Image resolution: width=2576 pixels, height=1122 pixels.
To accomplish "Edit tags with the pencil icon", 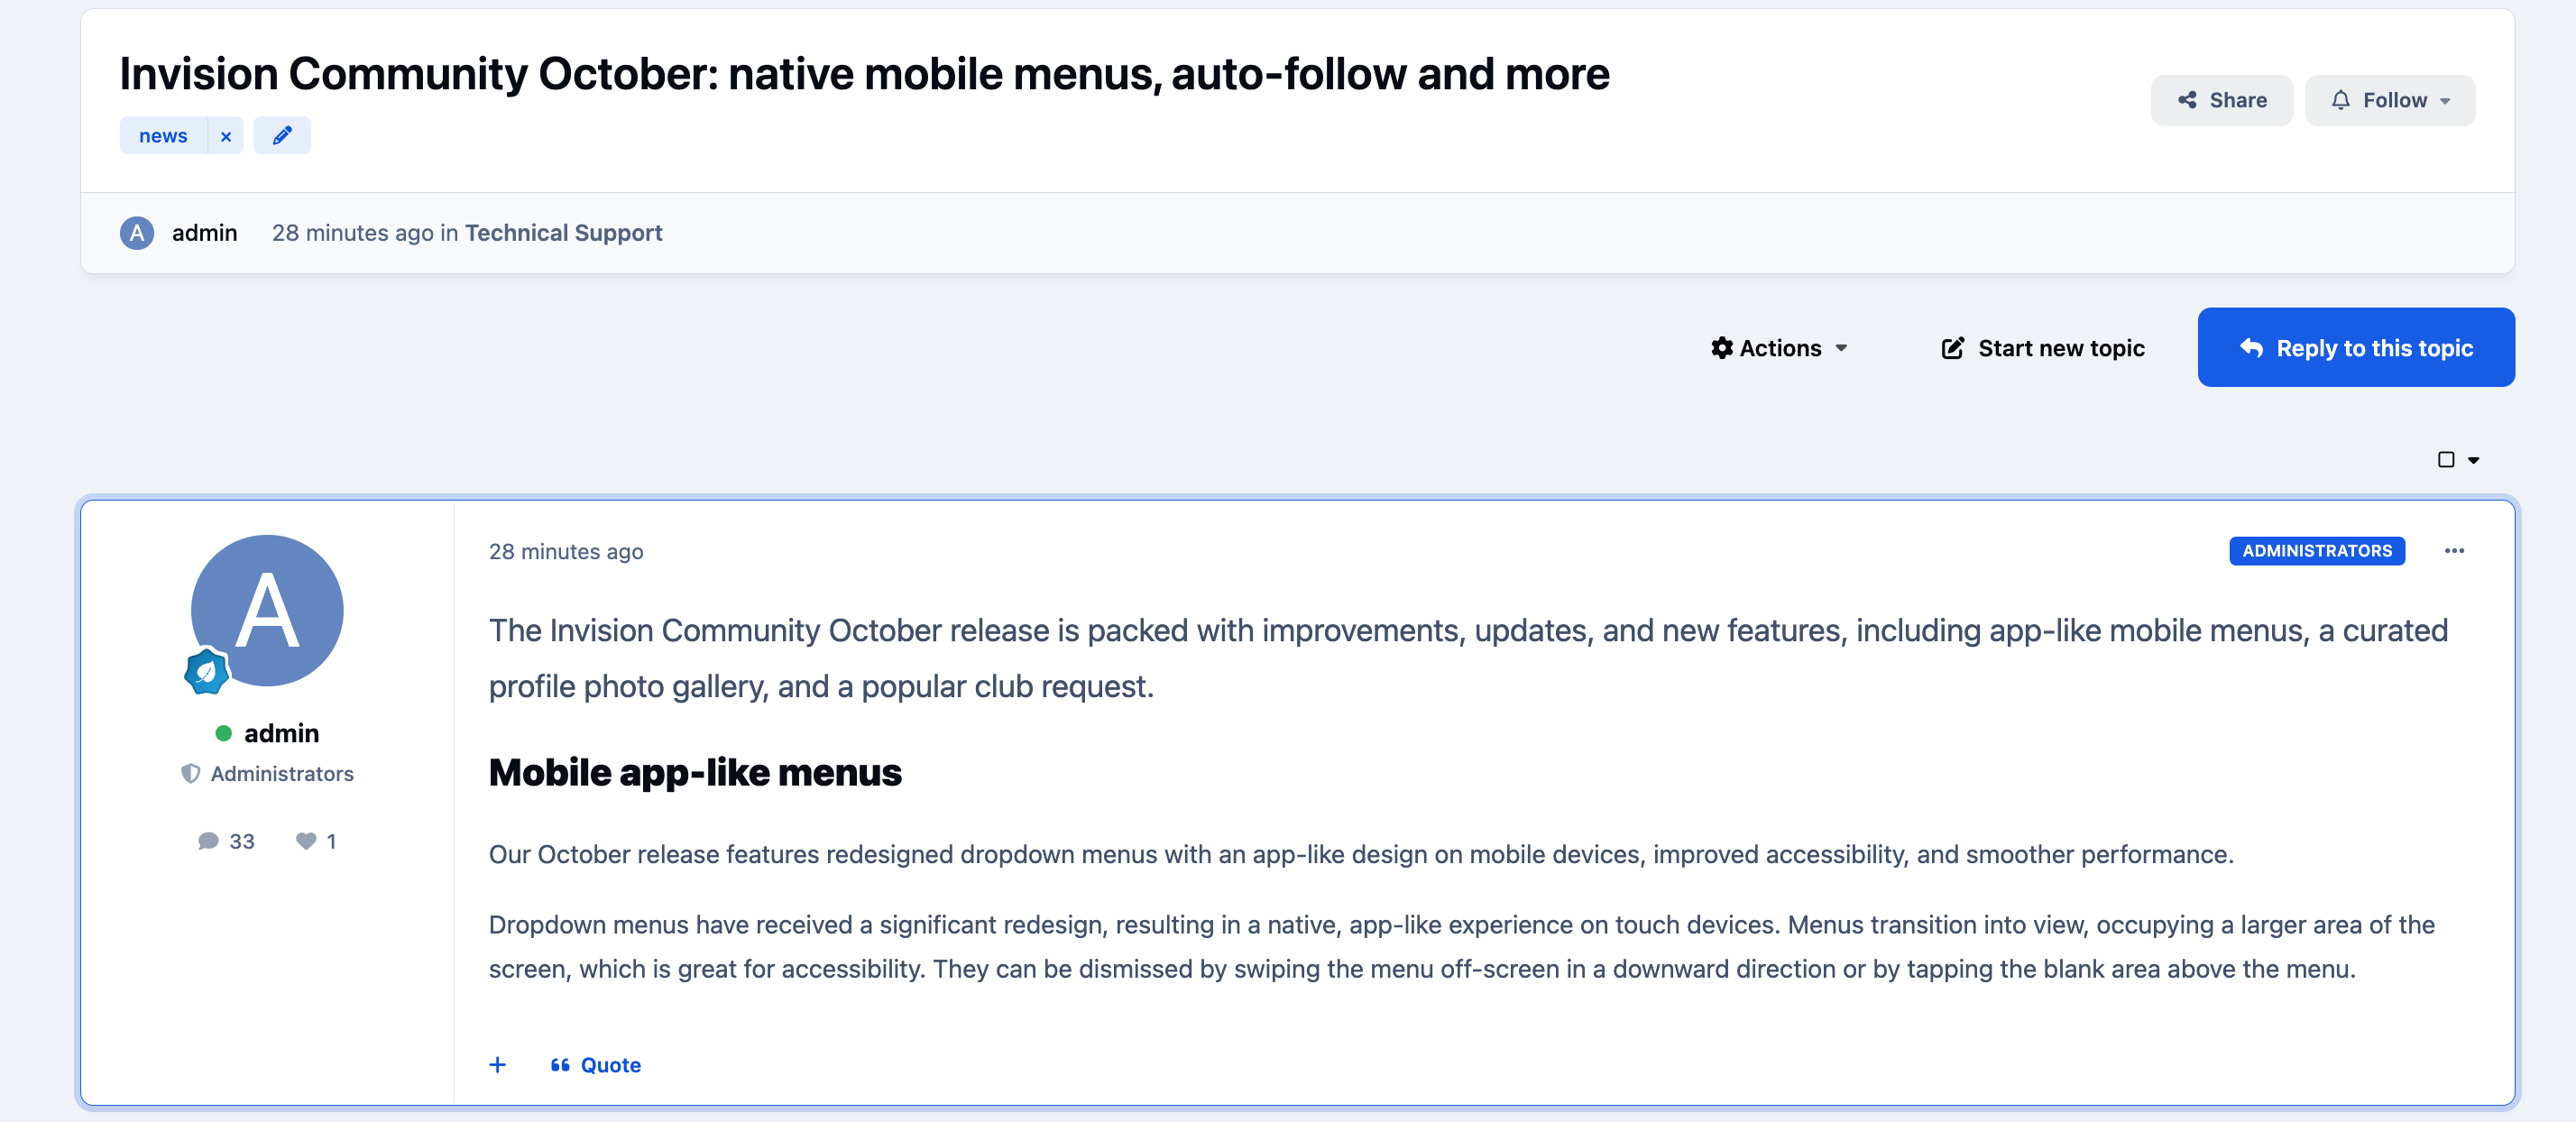I will pyautogui.click(x=282, y=136).
